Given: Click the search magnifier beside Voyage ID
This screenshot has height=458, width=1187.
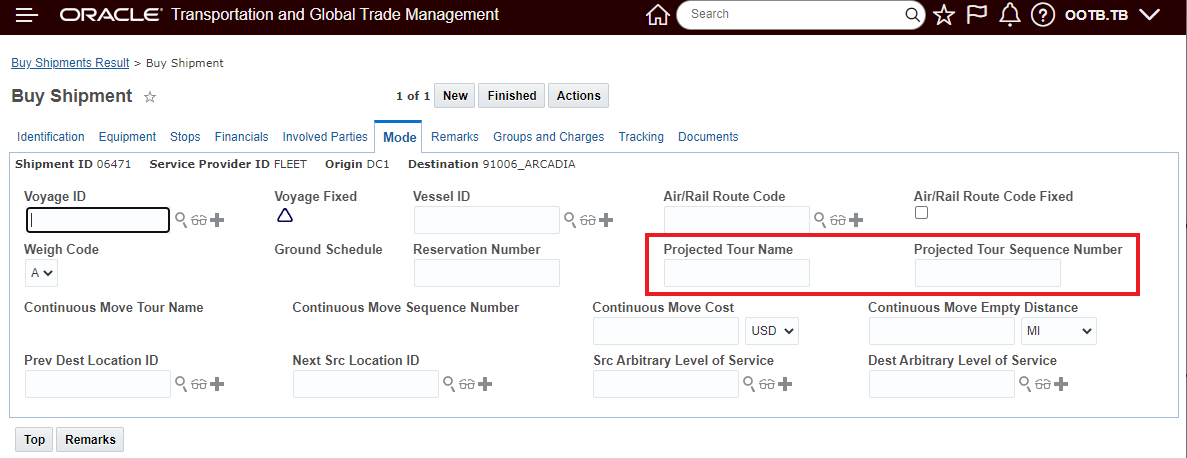Looking at the screenshot, I should click(181, 219).
